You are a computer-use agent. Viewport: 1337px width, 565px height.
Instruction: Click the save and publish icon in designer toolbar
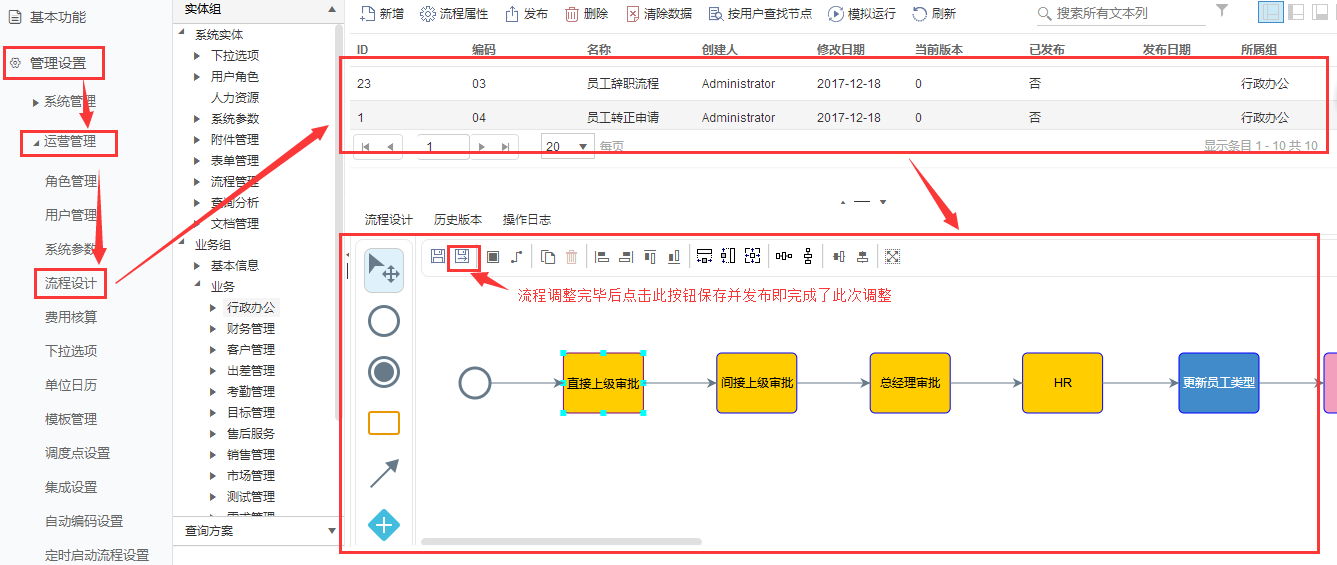coord(462,257)
